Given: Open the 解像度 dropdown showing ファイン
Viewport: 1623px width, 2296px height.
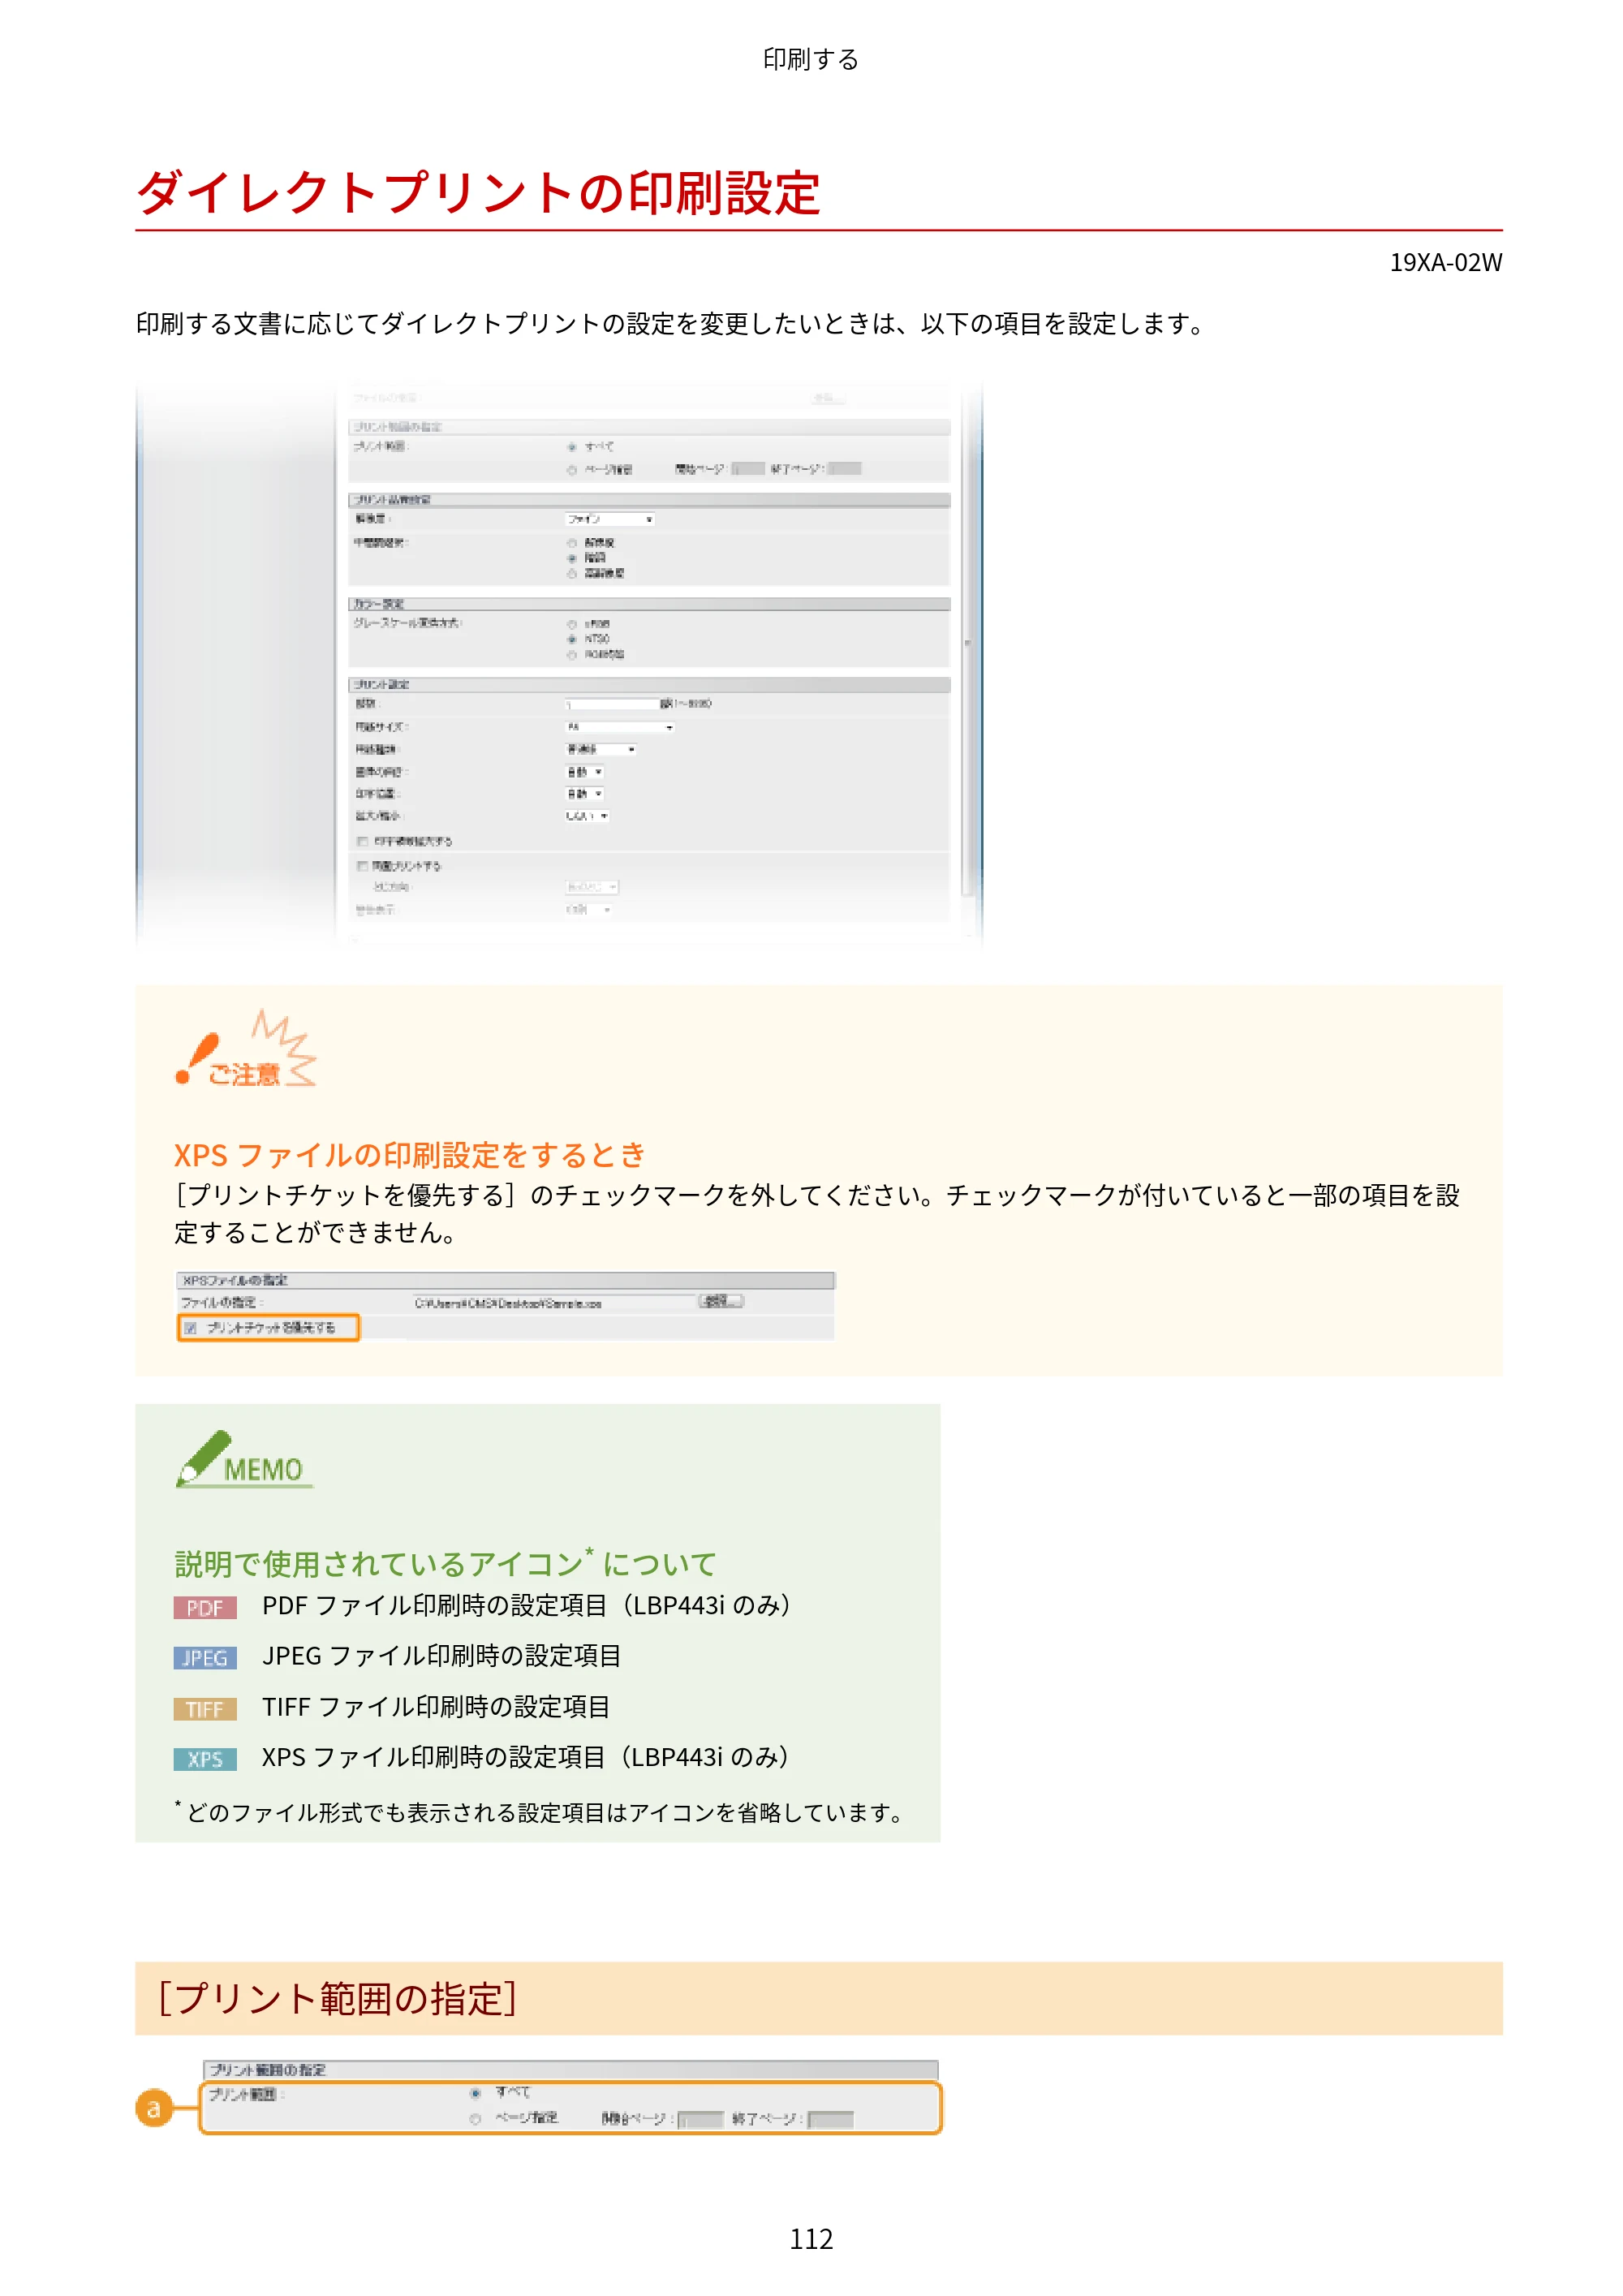Looking at the screenshot, I should [610, 519].
